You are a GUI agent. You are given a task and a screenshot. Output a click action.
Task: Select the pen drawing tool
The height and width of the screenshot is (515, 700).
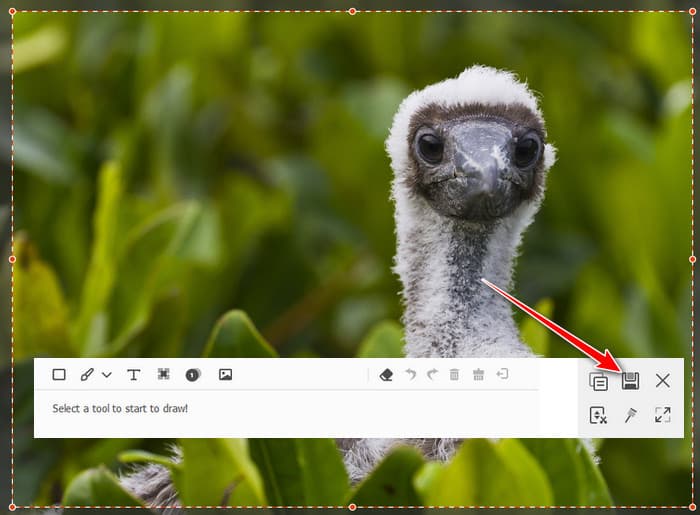point(87,375)
